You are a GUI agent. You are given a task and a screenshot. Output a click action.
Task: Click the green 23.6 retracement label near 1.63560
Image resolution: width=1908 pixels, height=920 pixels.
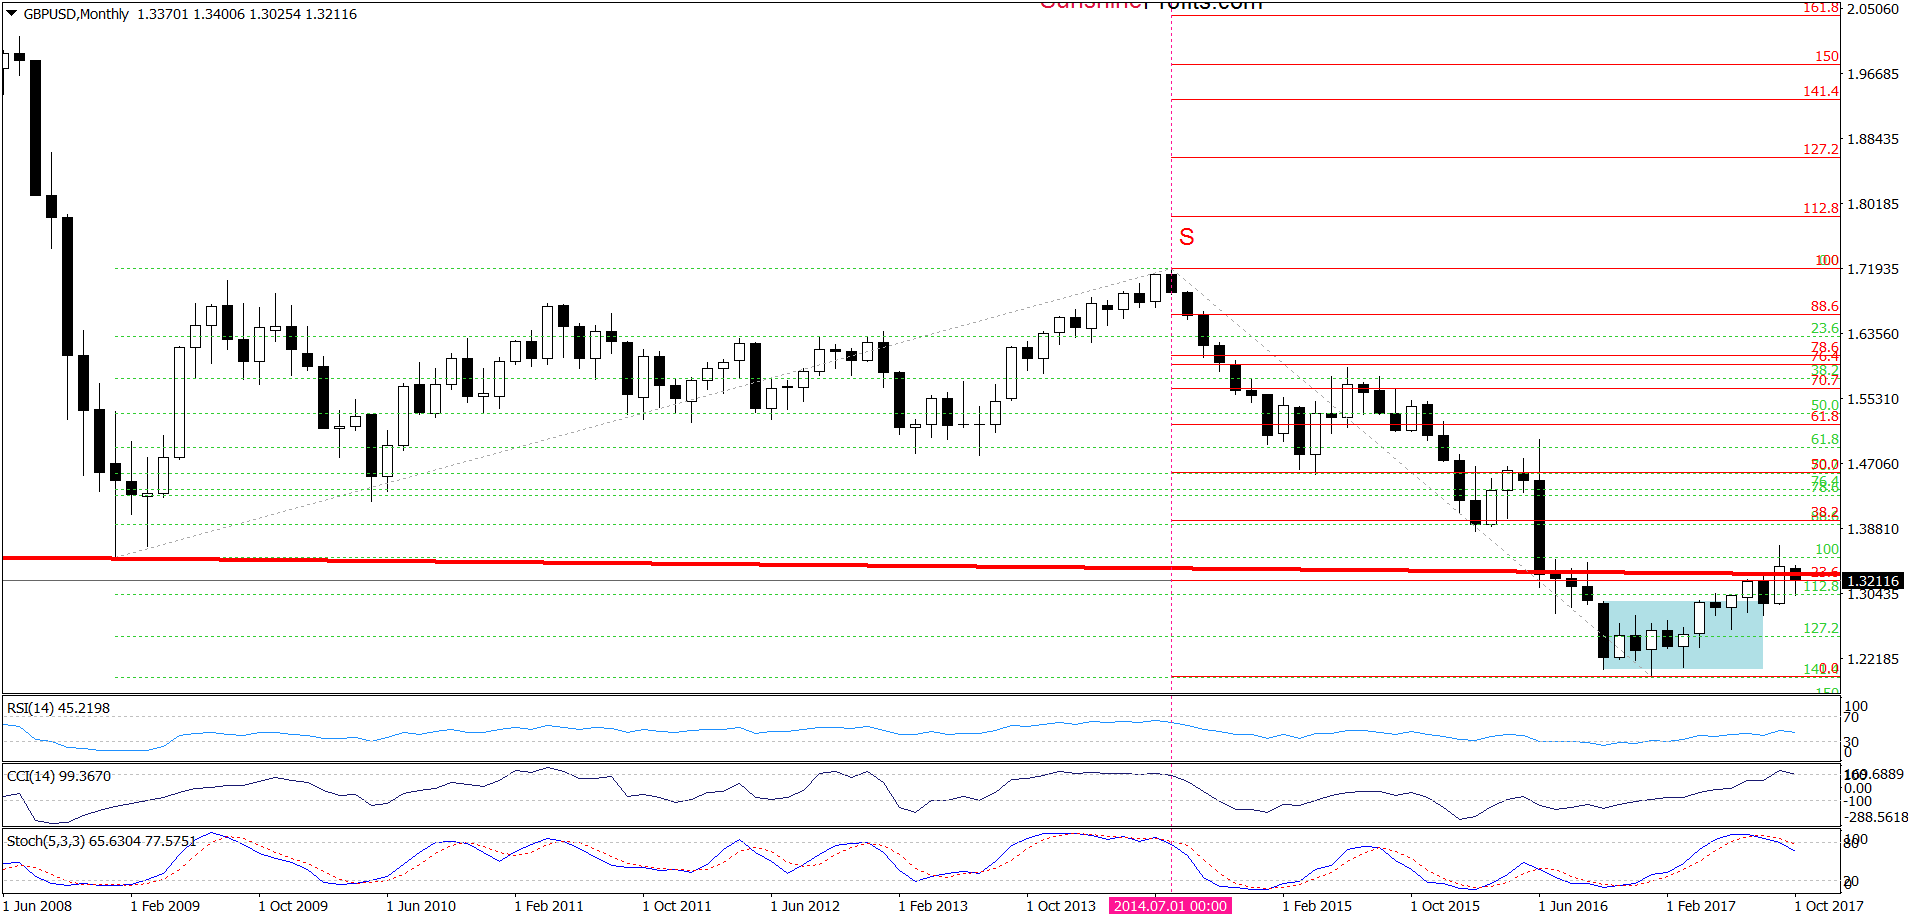coord(1824,328)
